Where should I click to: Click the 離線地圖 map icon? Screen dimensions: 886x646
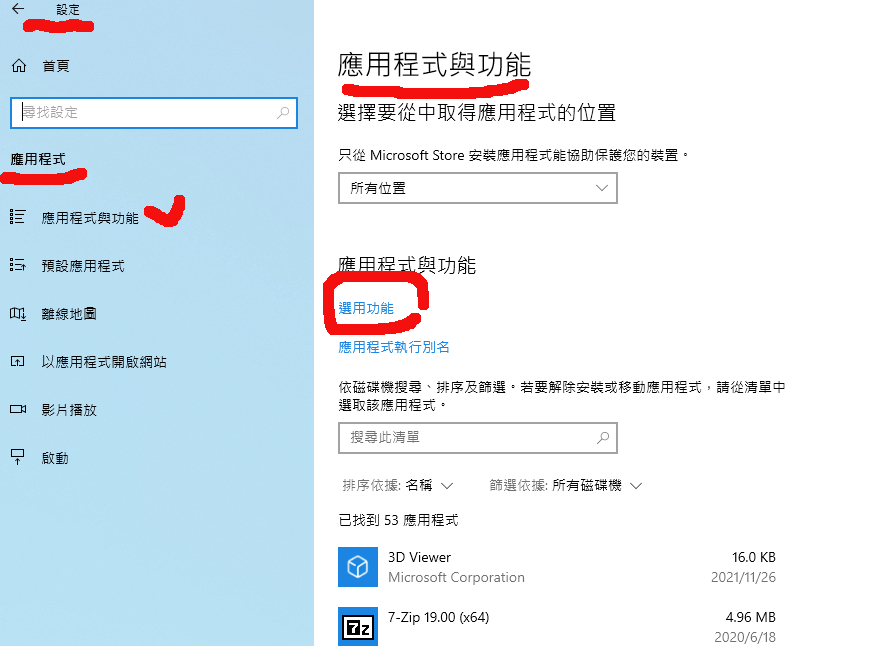18,314
